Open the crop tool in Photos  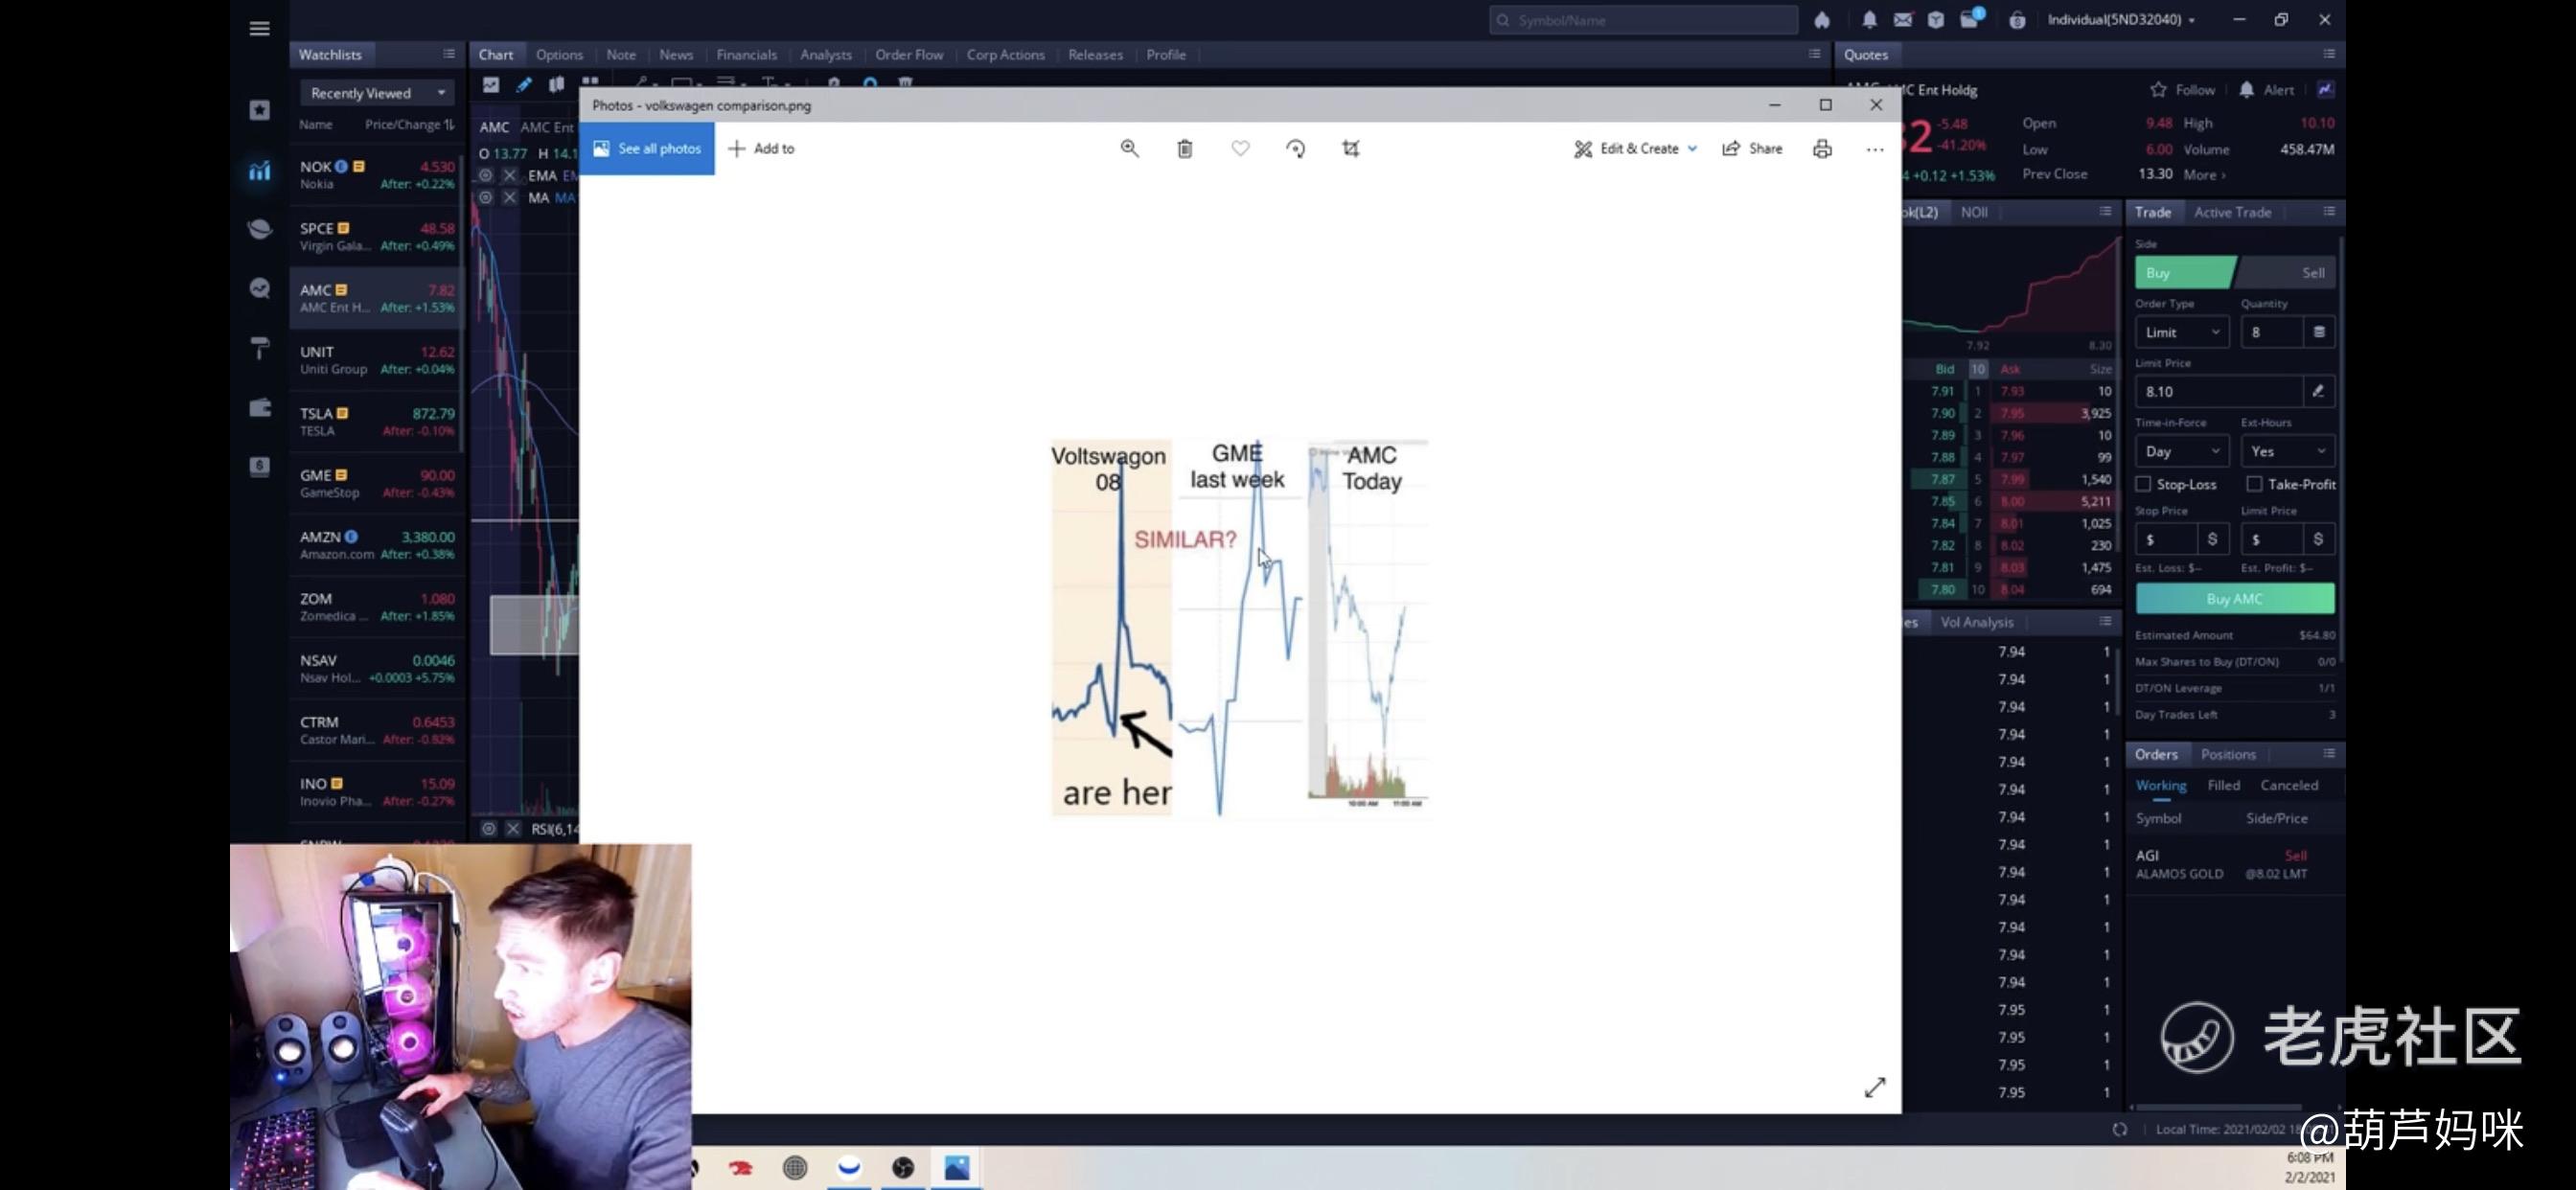[x=1350, y=148]
